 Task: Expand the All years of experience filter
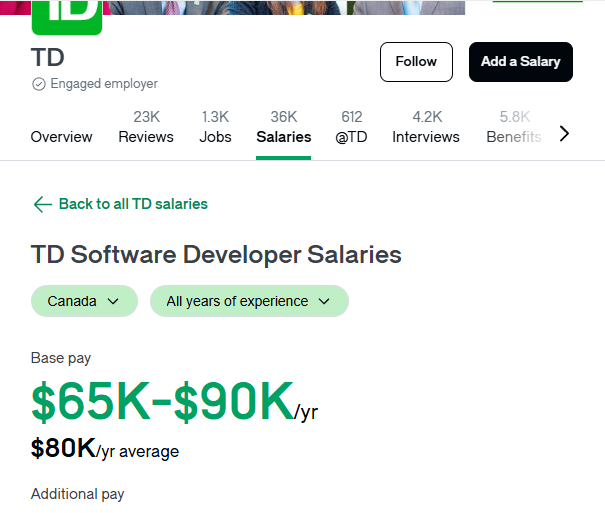(249, 301)
